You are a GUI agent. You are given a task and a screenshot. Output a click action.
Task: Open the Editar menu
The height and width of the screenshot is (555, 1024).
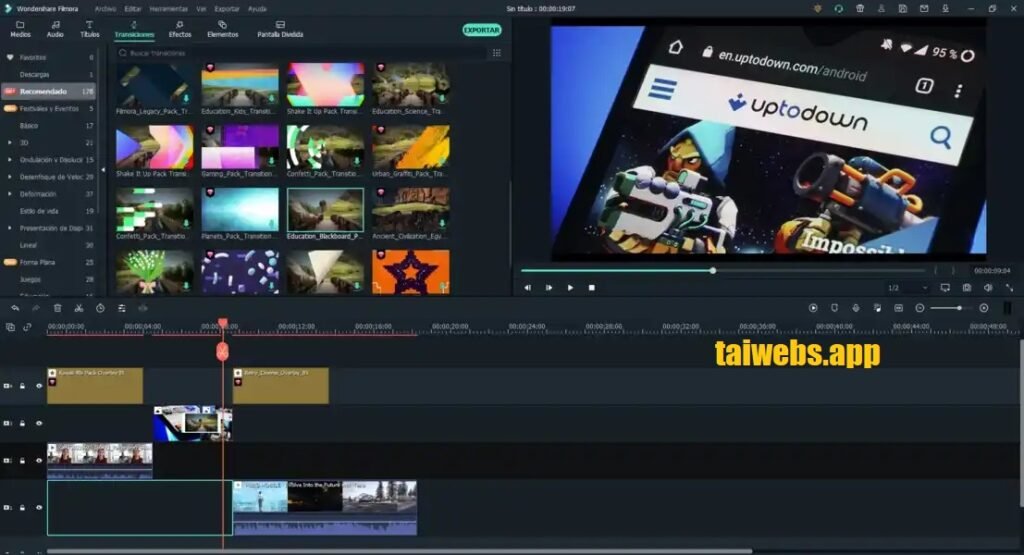pyautogui.click(x=133, y=9)
